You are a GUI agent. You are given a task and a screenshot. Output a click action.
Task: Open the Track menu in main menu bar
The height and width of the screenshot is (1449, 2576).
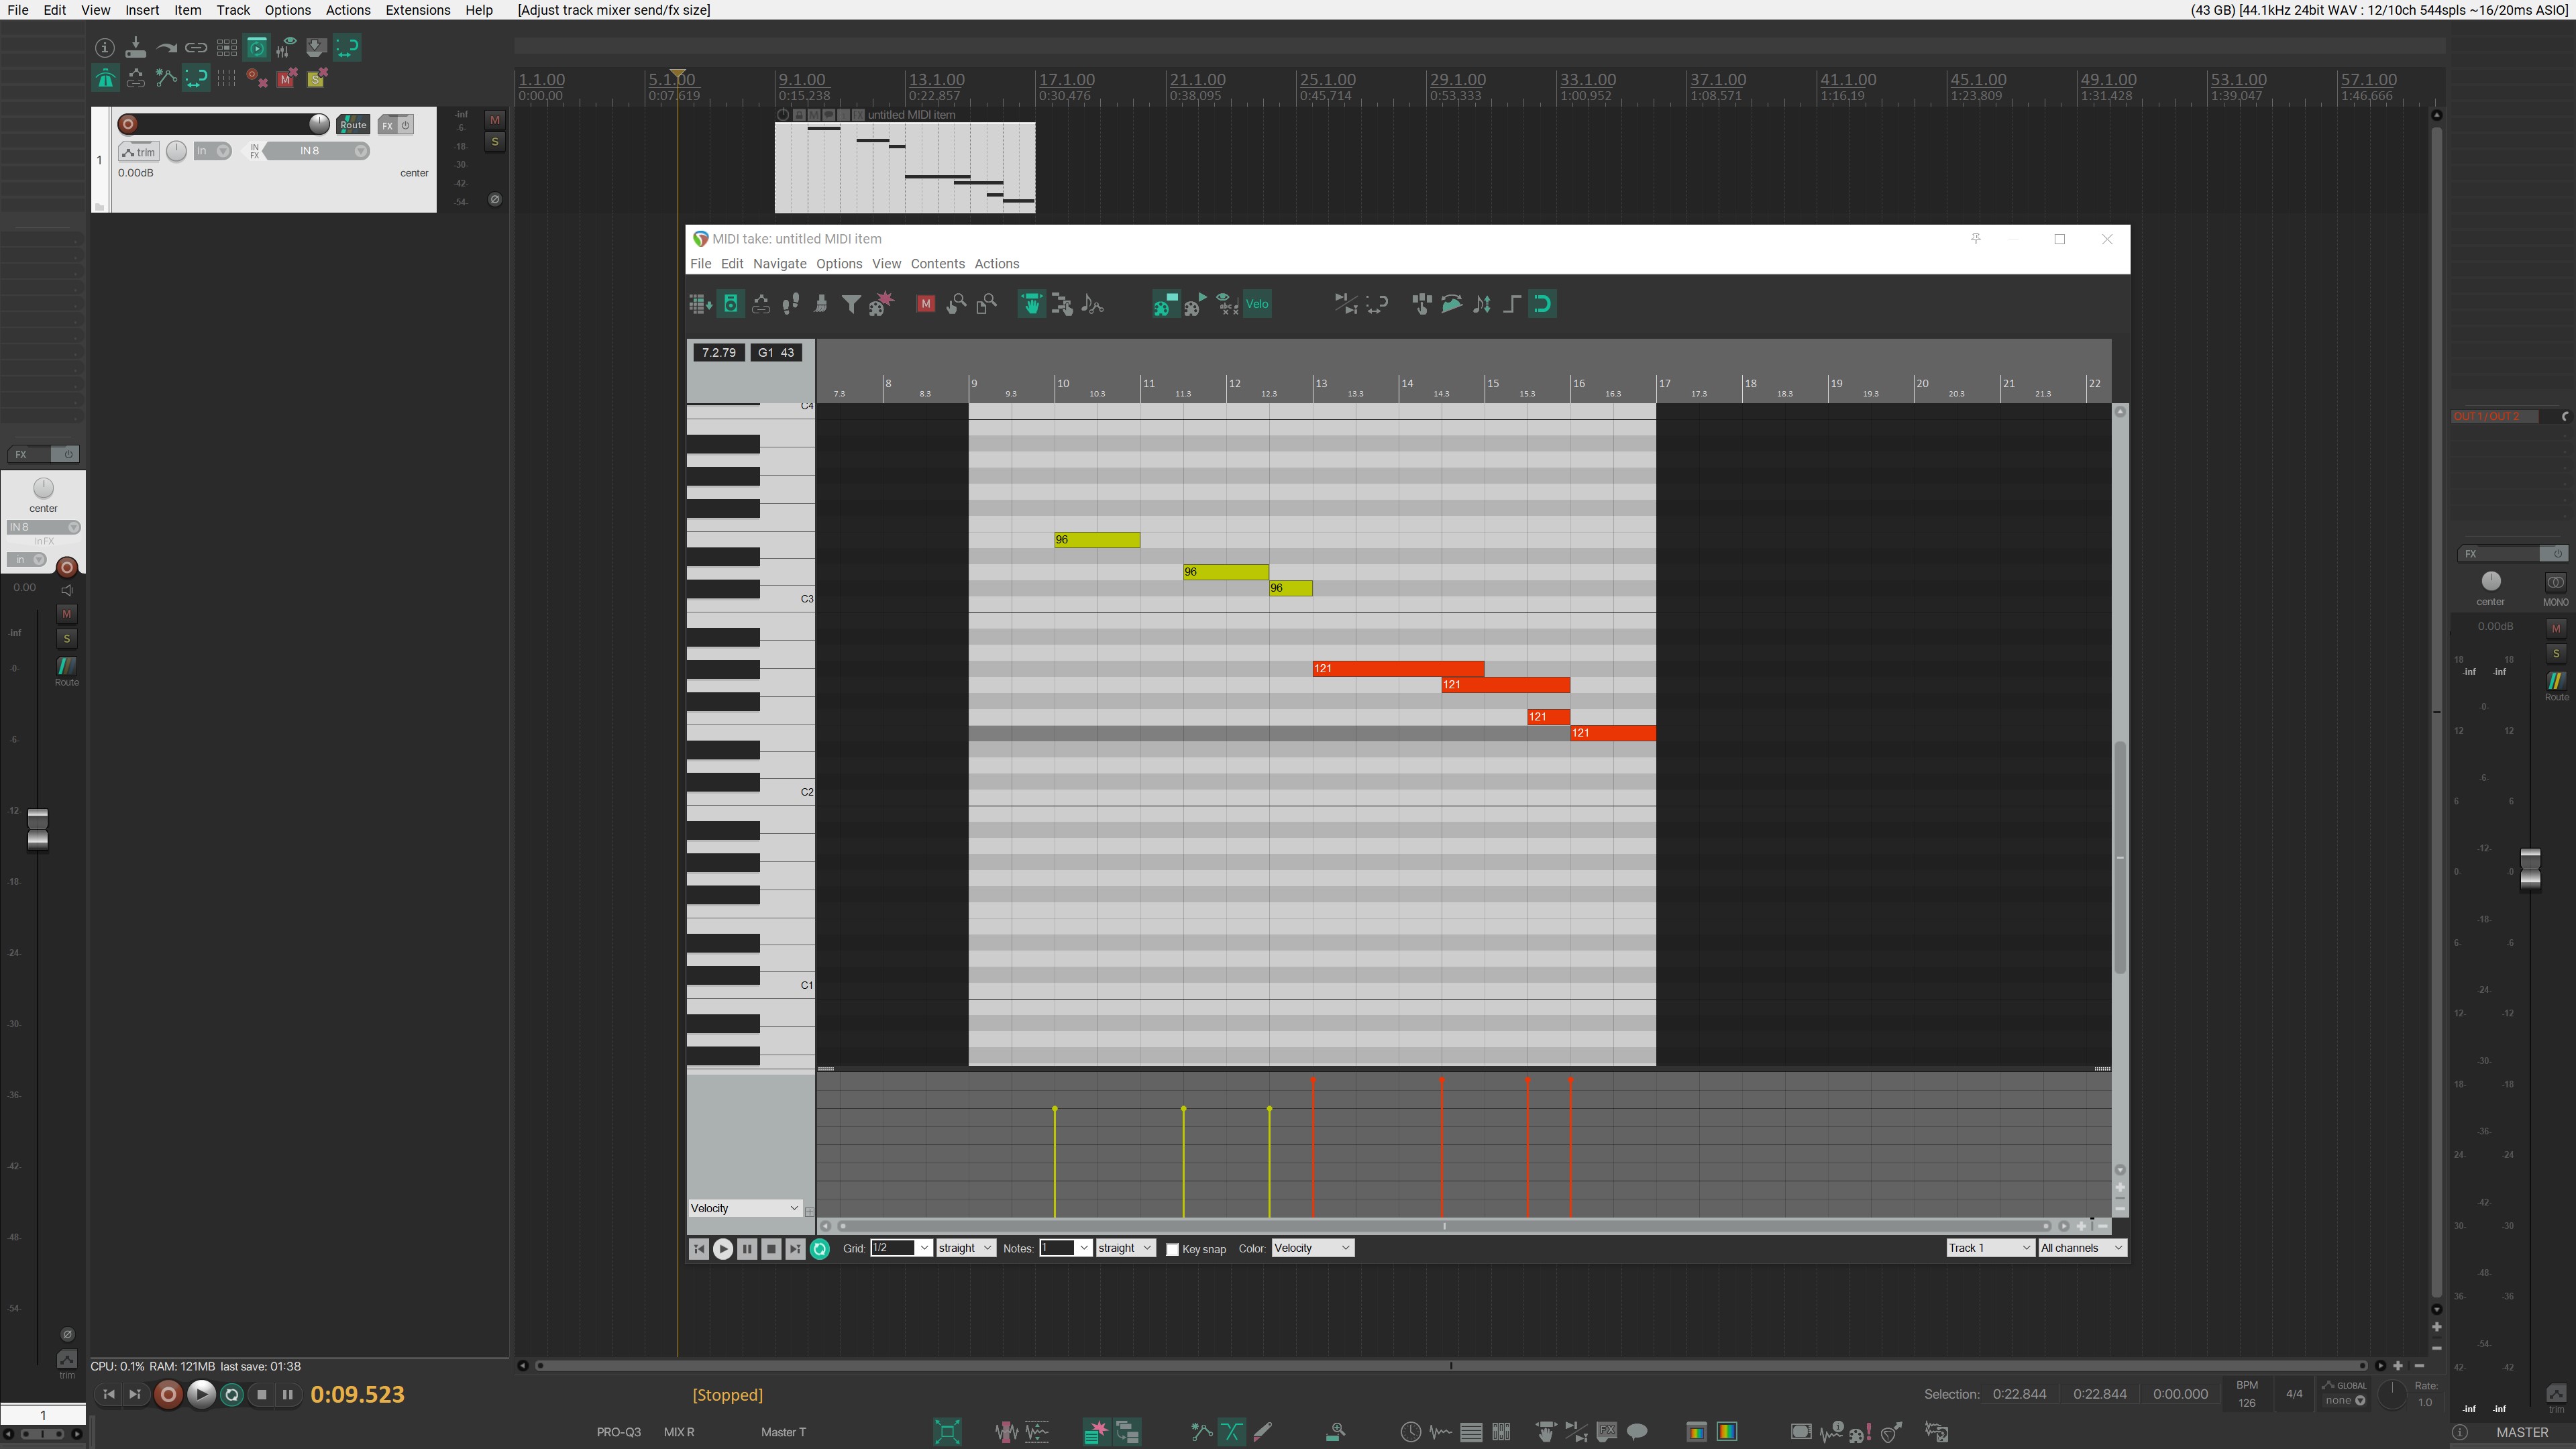233,10
